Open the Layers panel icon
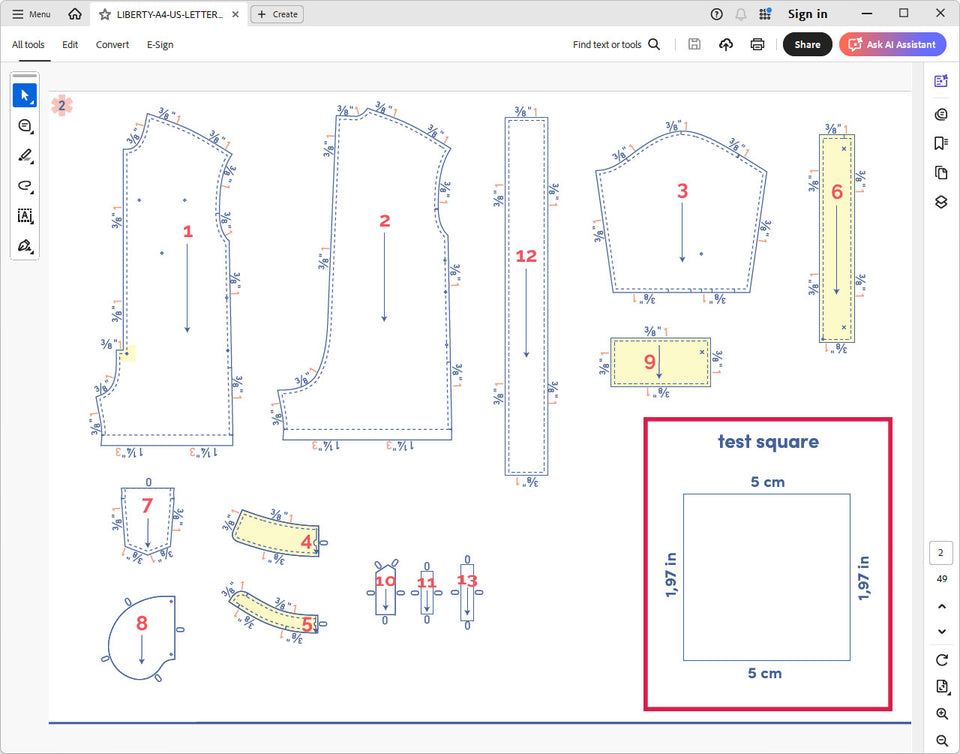This screenshot has height=754, width=960. point(941,202)
